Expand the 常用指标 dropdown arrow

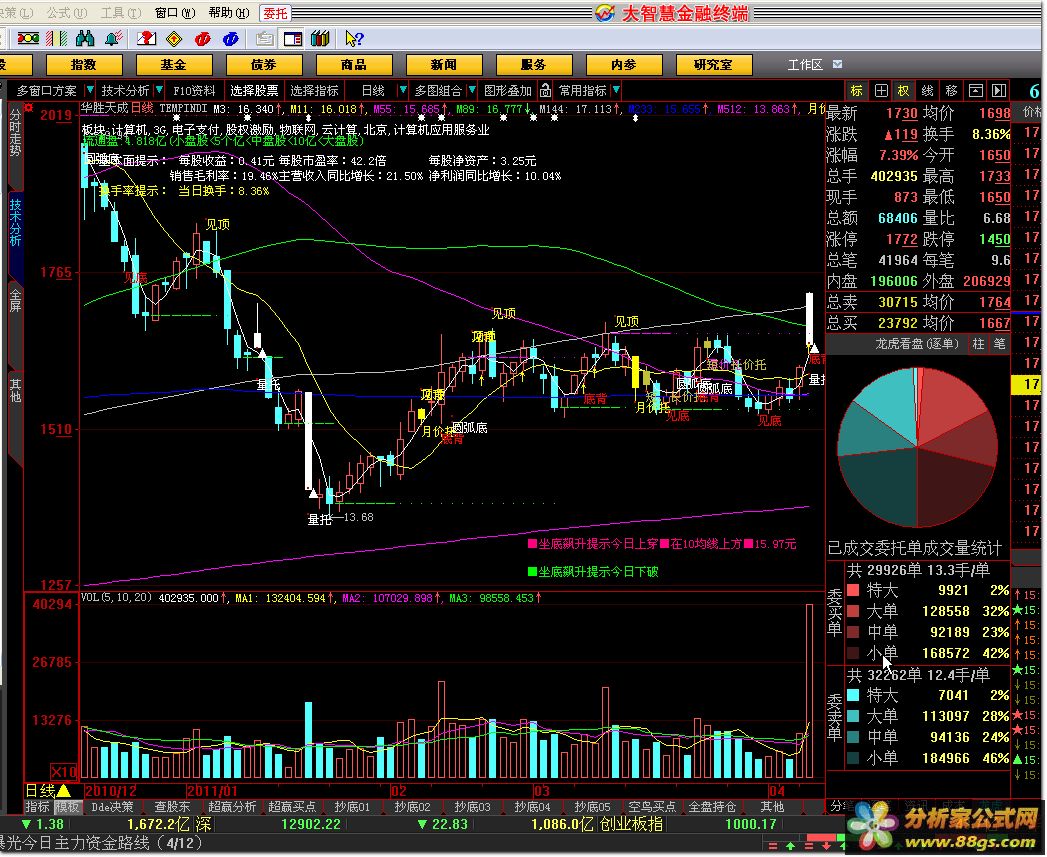tap(616, 90)
